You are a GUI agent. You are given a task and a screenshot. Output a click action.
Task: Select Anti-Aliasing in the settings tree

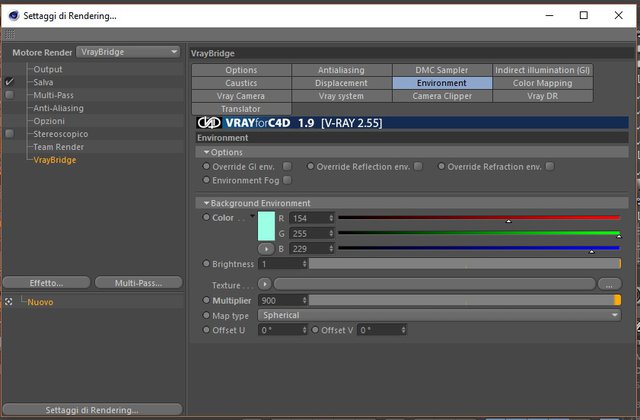coord(58,108)
